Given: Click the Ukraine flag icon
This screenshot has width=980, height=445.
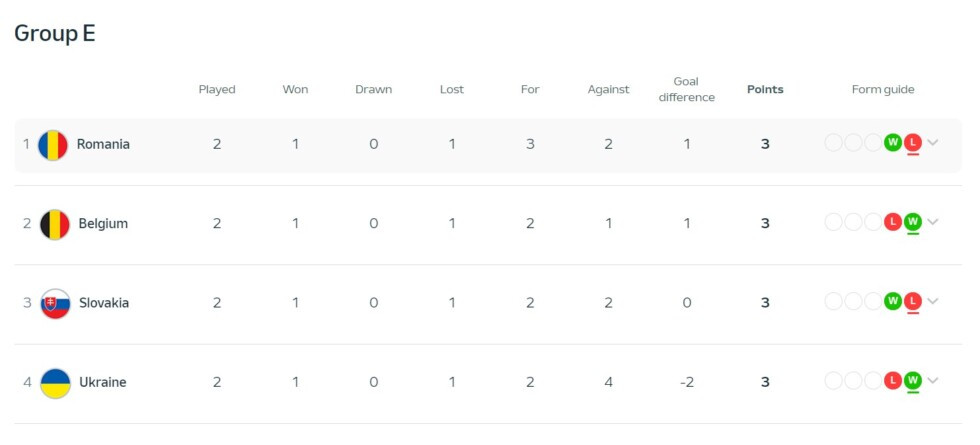Looking at the screenshot, I should click(55, 383).
